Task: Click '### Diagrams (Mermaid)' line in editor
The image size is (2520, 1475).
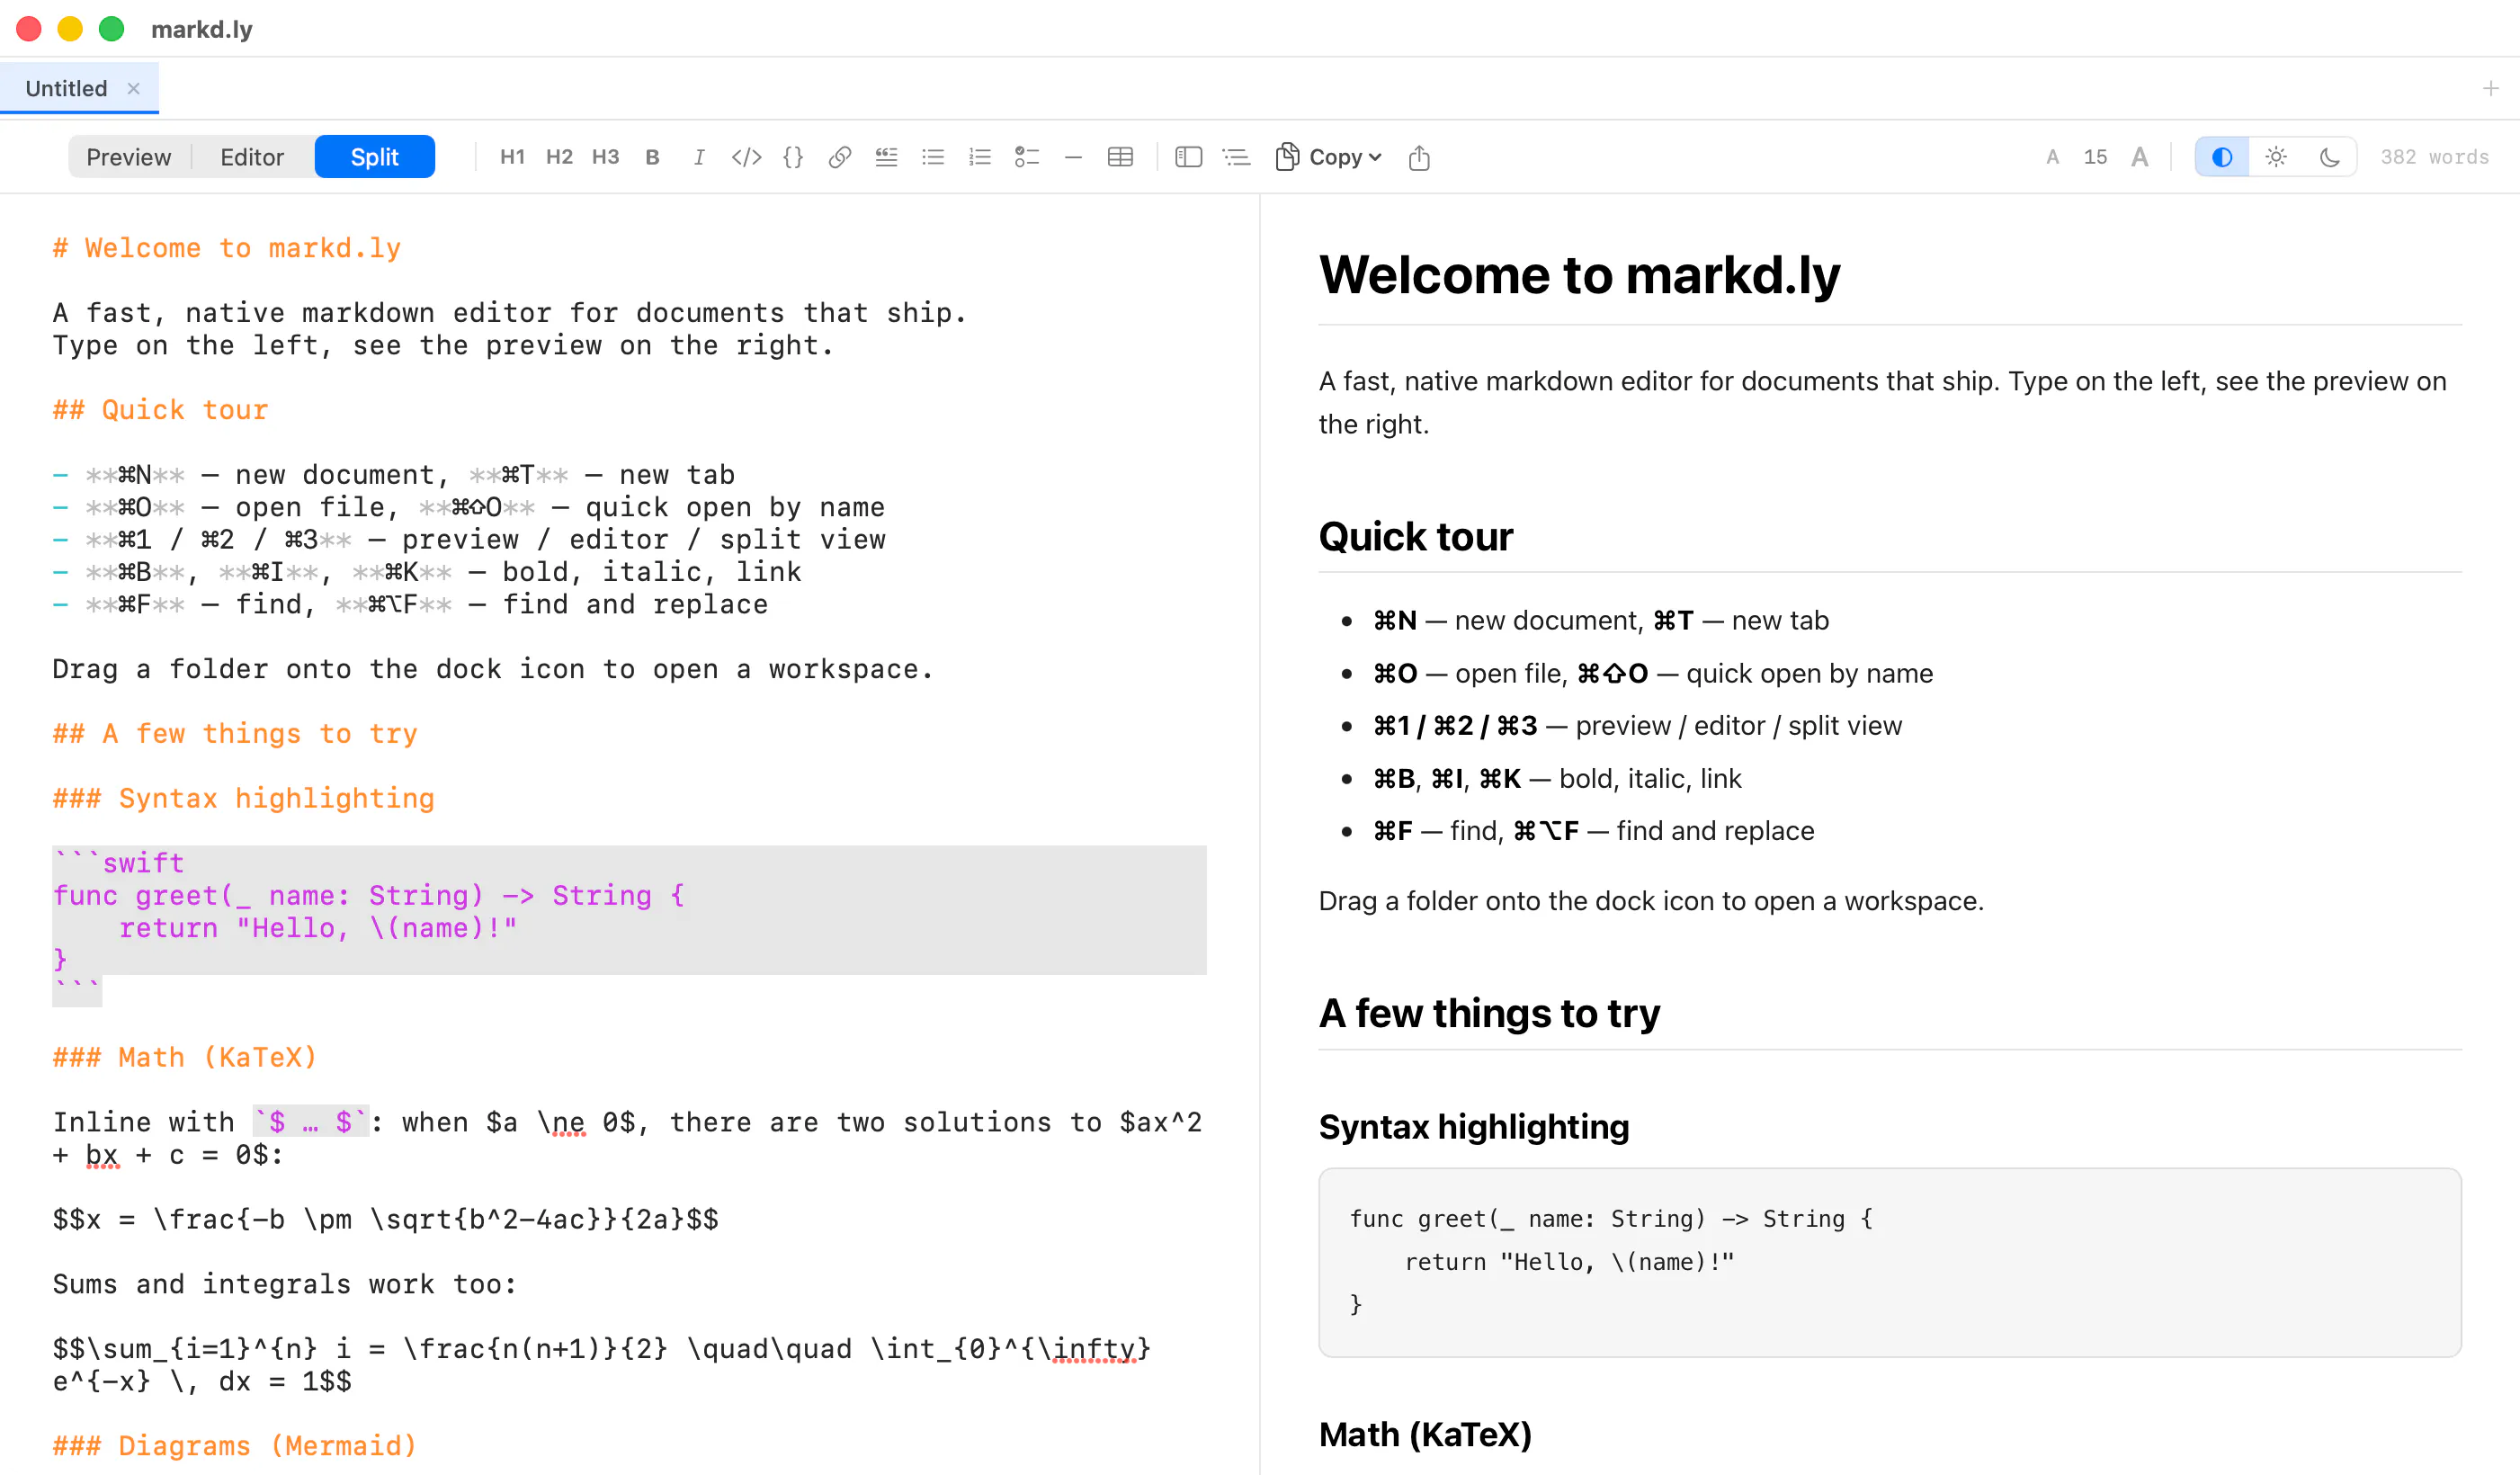Action: point(235,1446)
